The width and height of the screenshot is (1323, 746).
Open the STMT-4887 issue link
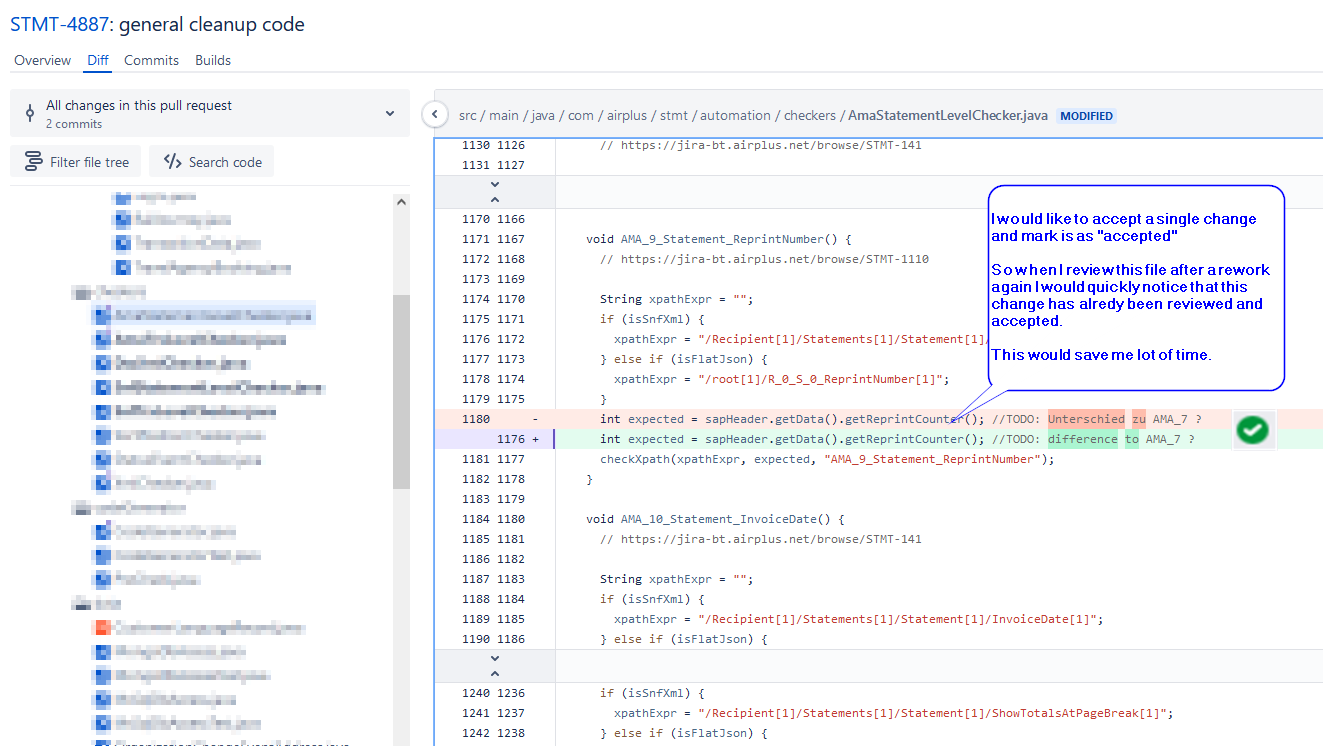55,24
